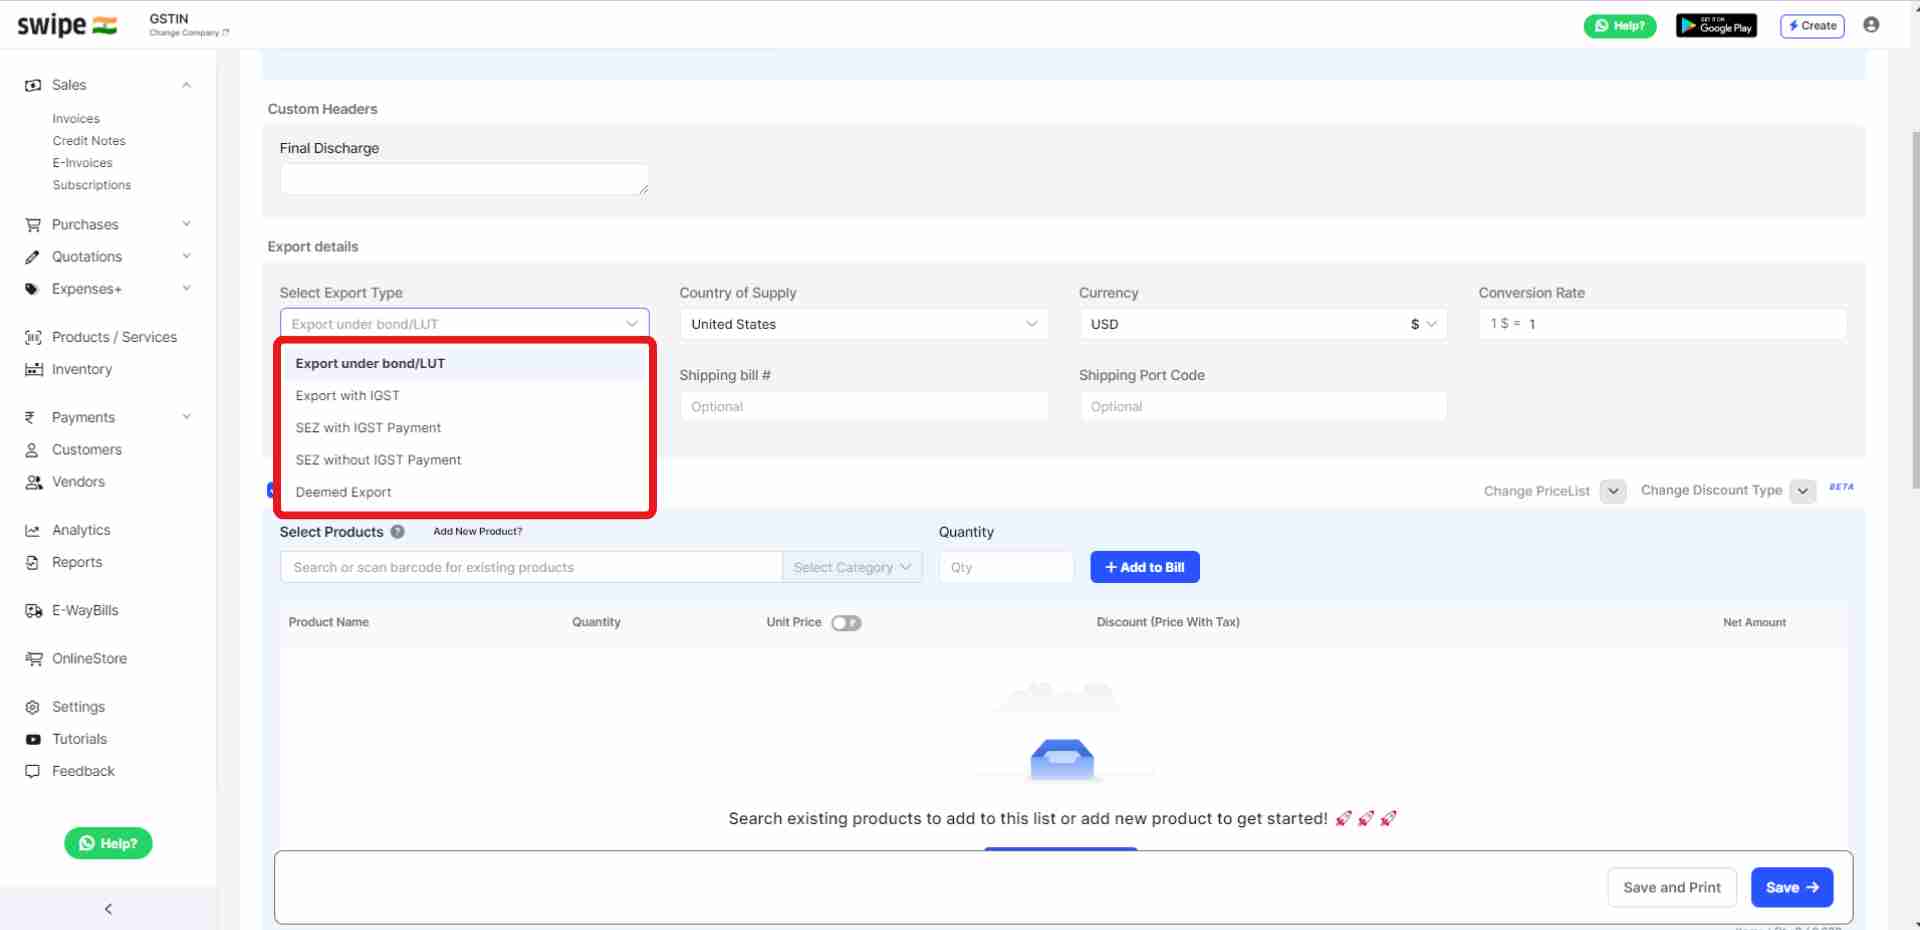Select SEZ without IGST Payment option
Image resolution: width=1920 pixels, height=930 pixels.
[464, 460]
